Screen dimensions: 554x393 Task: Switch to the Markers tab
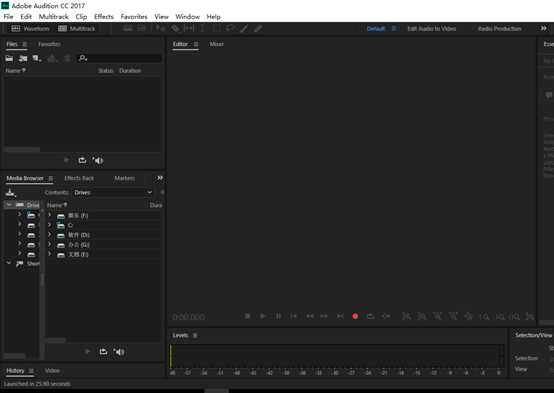pyautogui.click(x=124, y=178)
